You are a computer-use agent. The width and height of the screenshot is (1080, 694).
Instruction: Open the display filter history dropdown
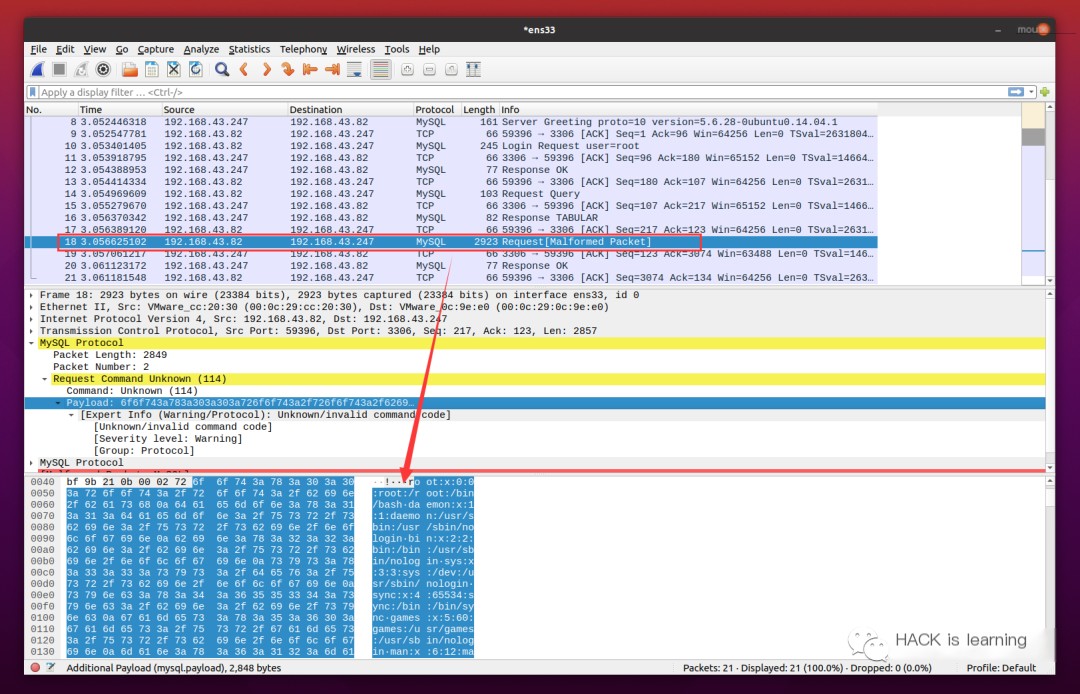pos(1031,92)
